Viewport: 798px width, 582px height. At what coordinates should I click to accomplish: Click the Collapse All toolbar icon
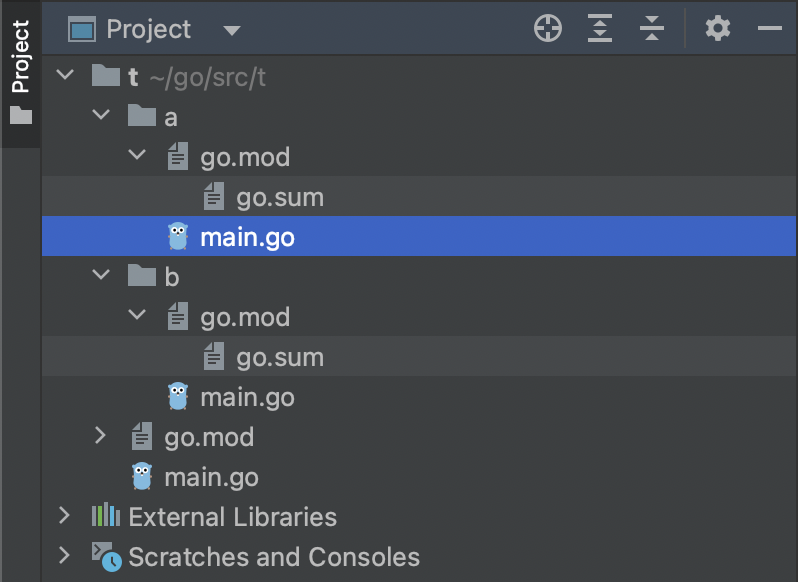pyautogui.click(x=652, y=29)
